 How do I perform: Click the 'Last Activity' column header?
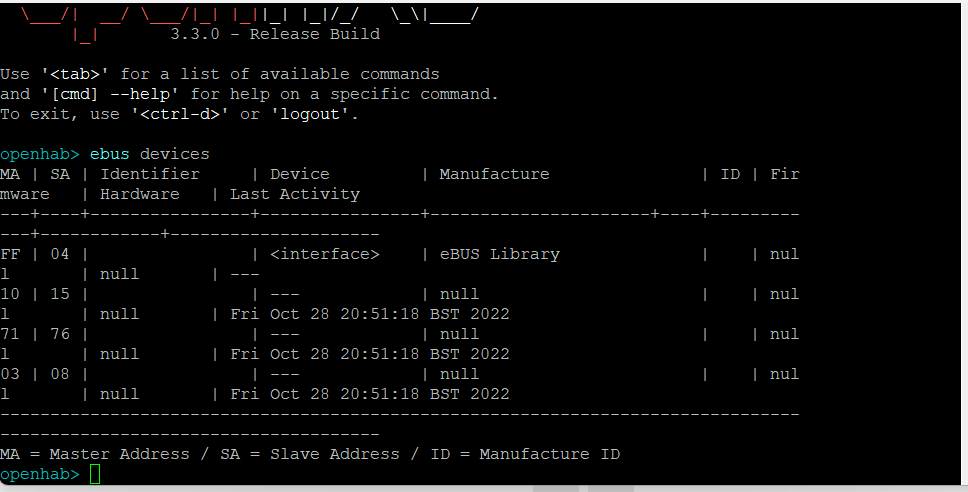(x=295, y=194)
